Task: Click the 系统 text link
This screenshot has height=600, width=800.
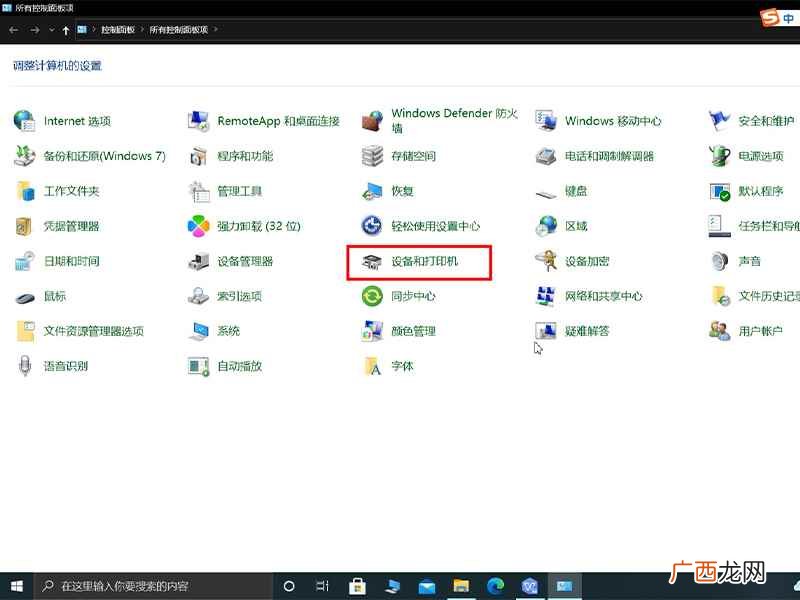Action: pyautogui.click(x=229, y=331)
